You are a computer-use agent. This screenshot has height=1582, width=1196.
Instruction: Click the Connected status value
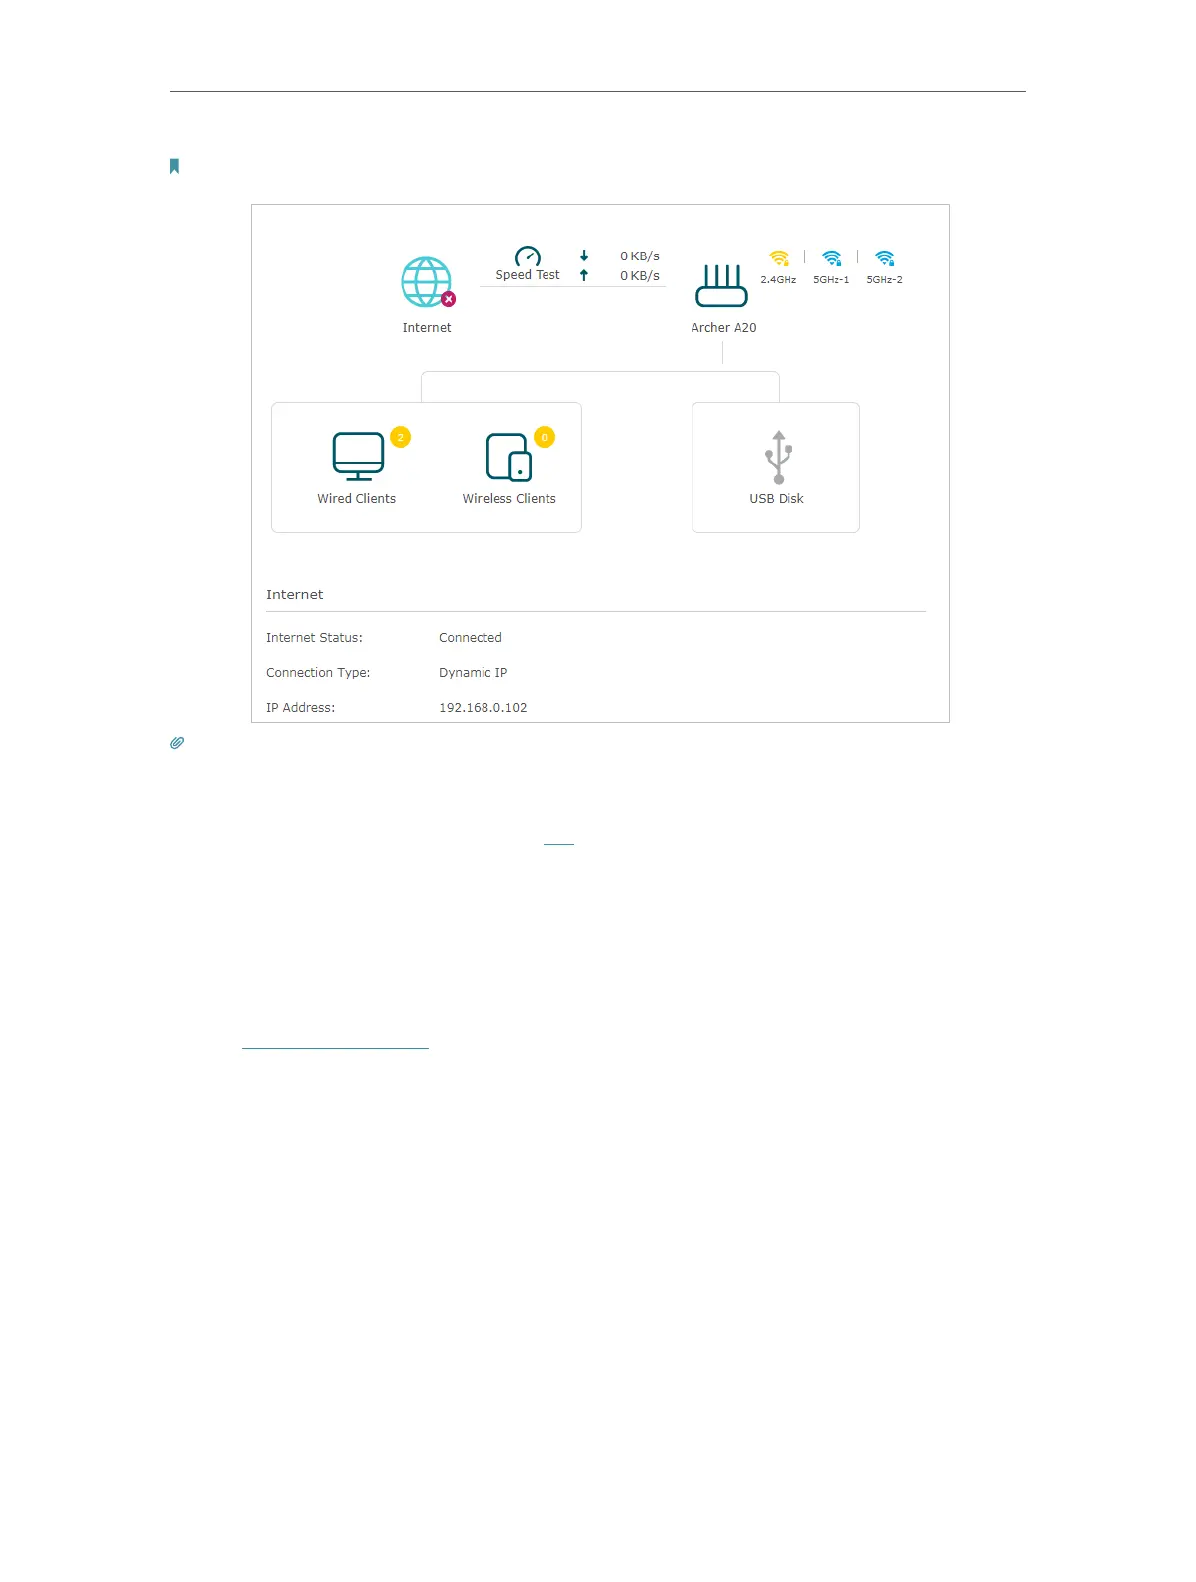(470, 638)
